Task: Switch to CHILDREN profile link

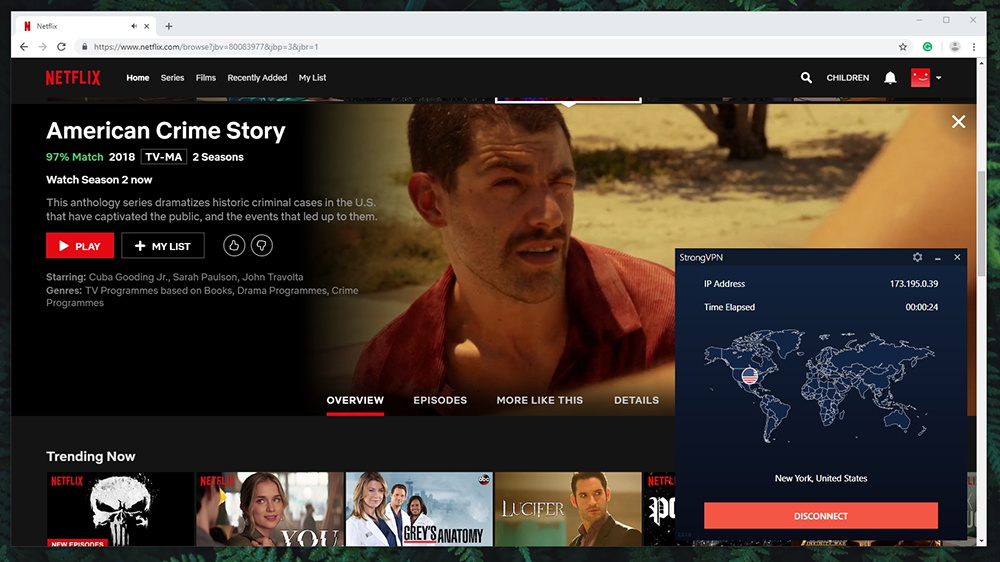Action: click(848, 78)
